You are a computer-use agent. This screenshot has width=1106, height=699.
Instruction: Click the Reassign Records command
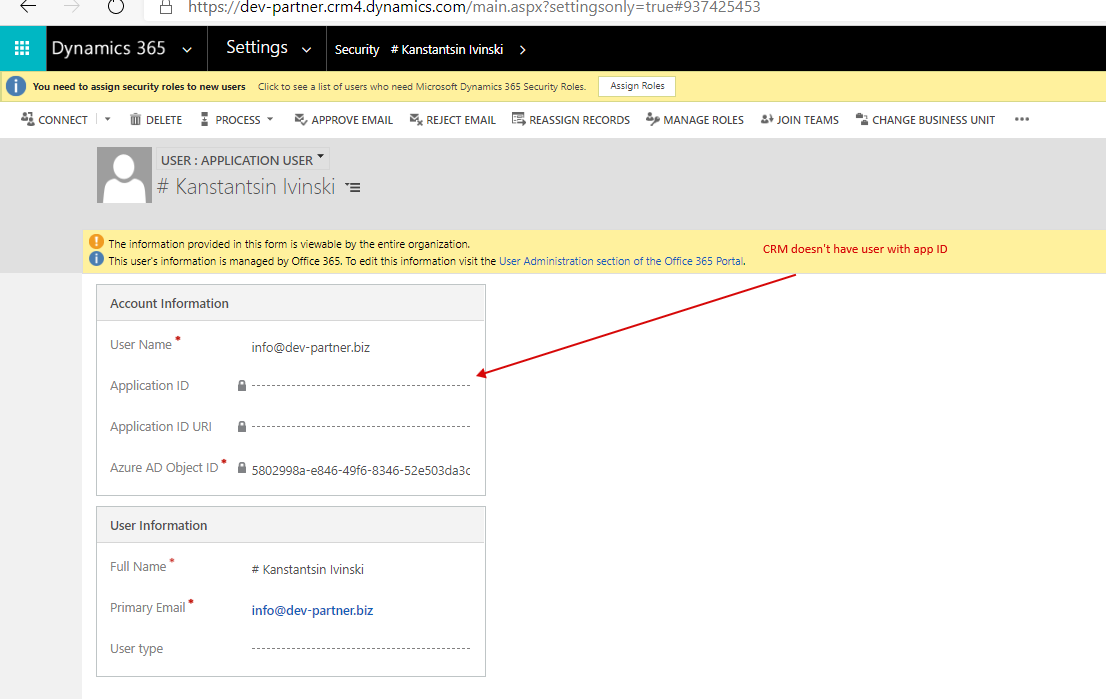571,119
